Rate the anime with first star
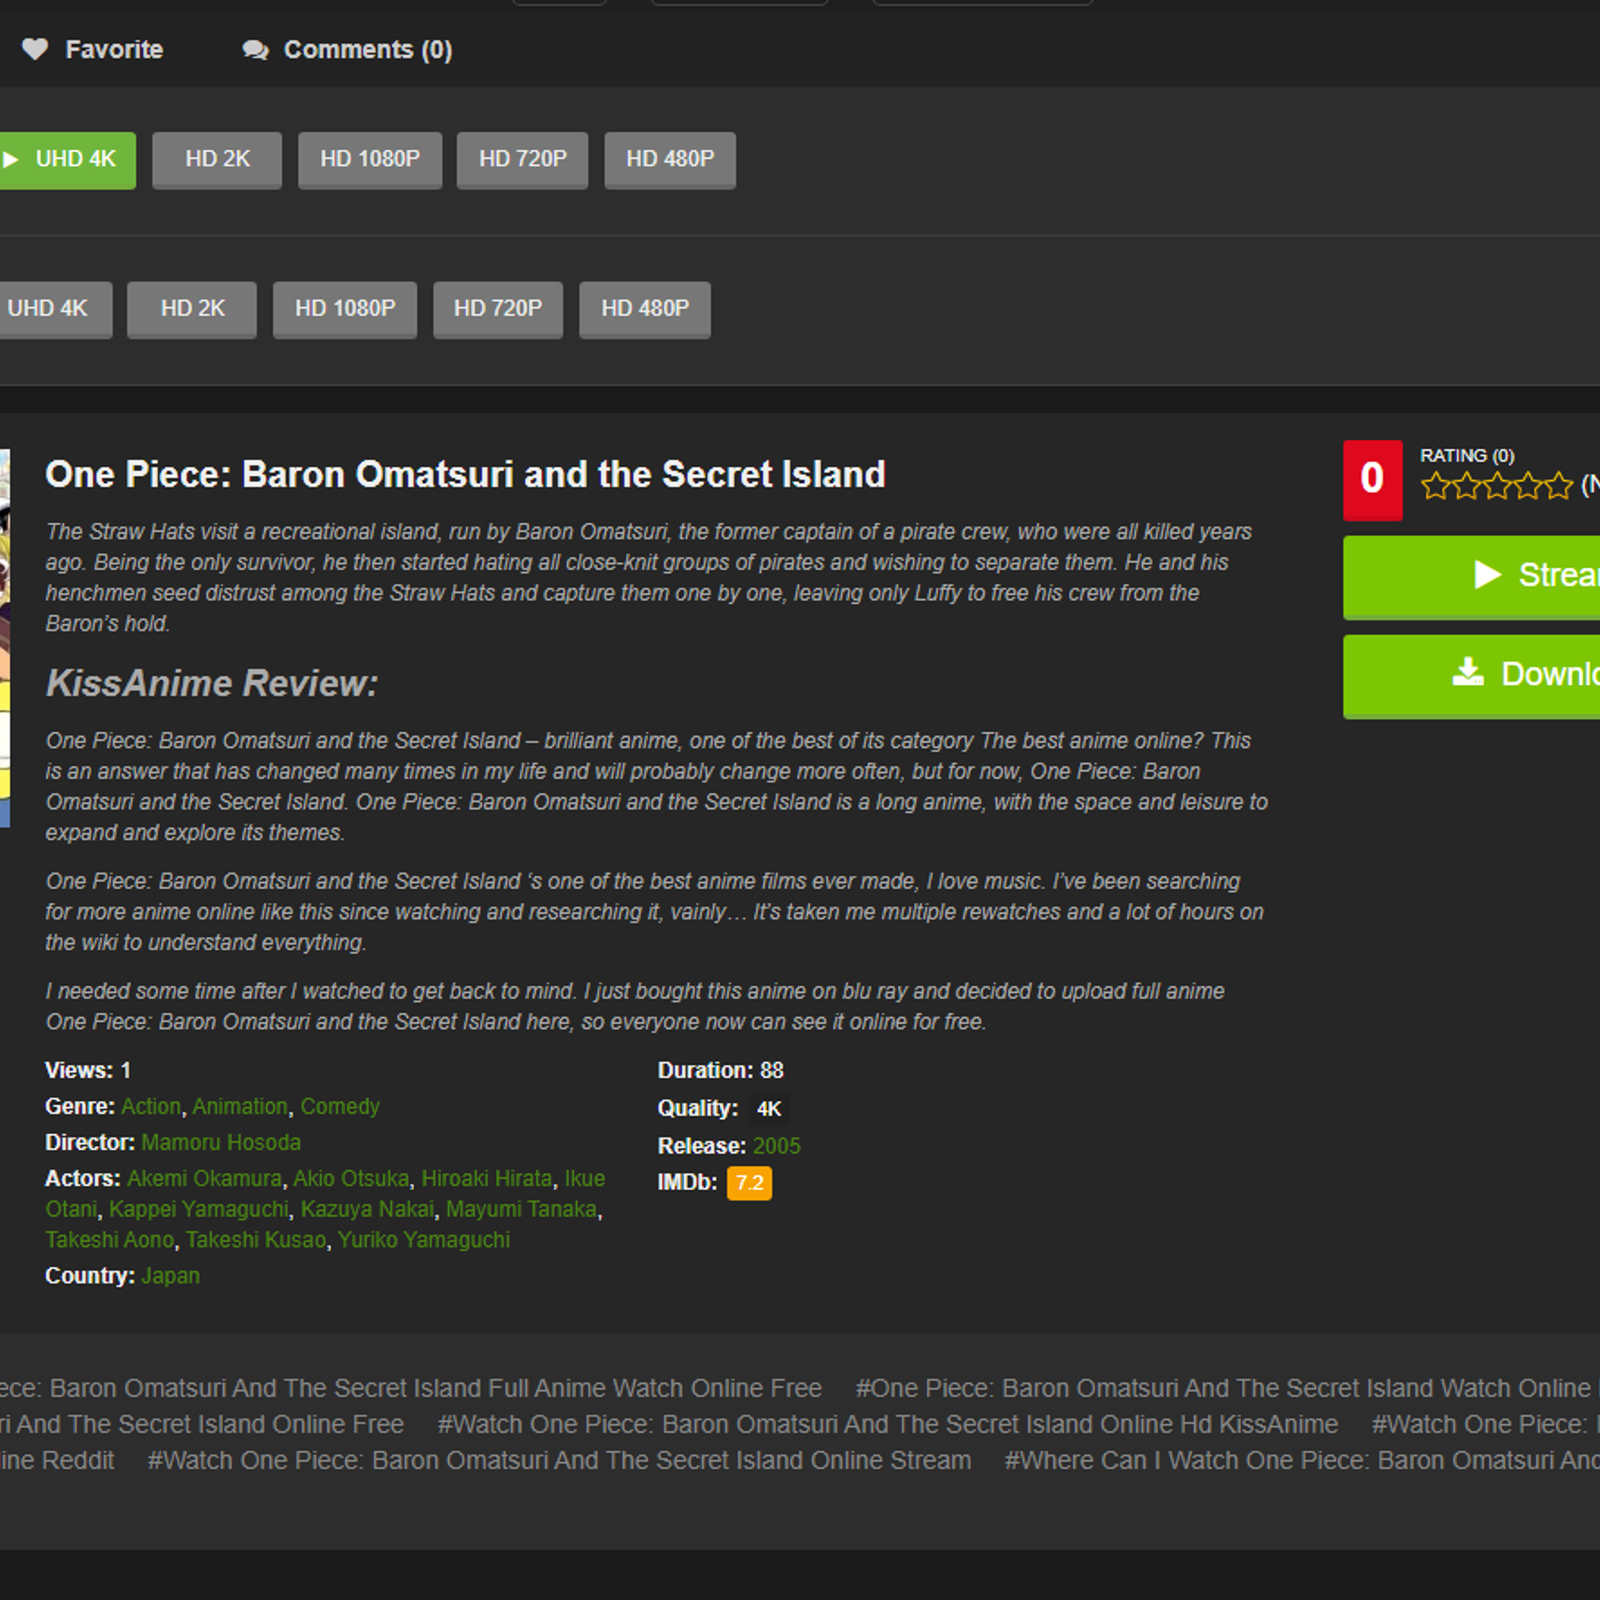This screenshot has width=1600, height=1600. point(1435,487)
